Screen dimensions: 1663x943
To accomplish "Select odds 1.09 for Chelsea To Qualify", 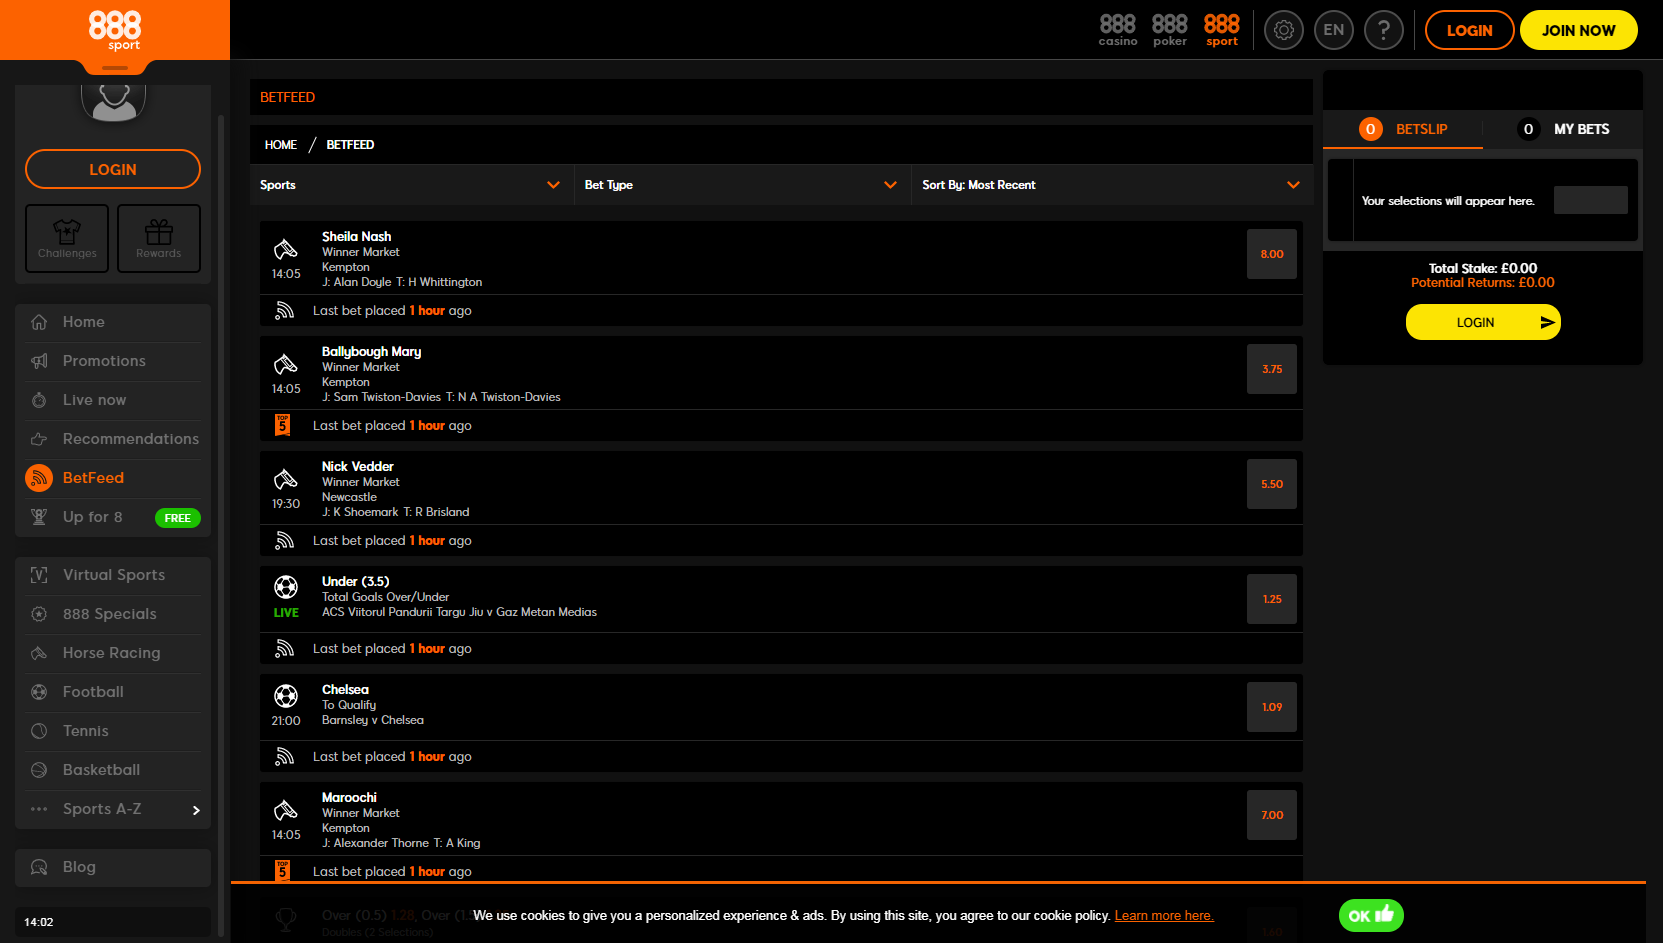I will coord(1272,707).
